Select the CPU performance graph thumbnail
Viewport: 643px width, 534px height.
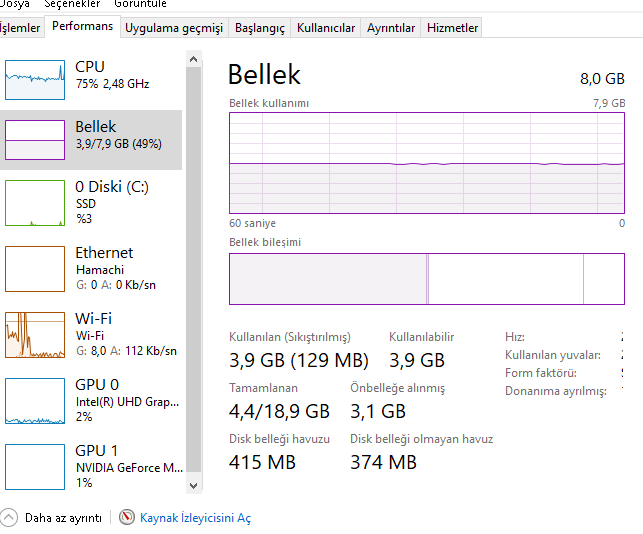click(x=35, y=79)
